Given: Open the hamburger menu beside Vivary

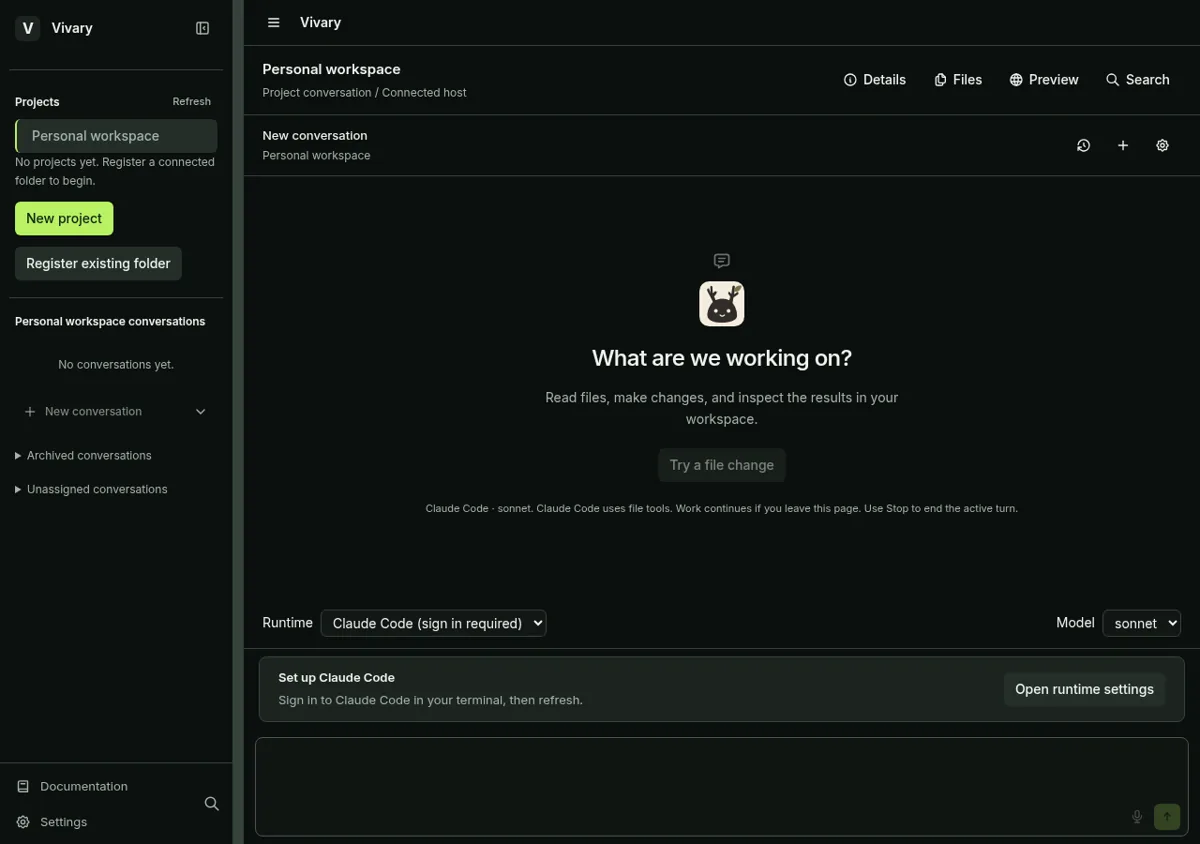Looking at the screenshot, I should [x=273, y=22].
